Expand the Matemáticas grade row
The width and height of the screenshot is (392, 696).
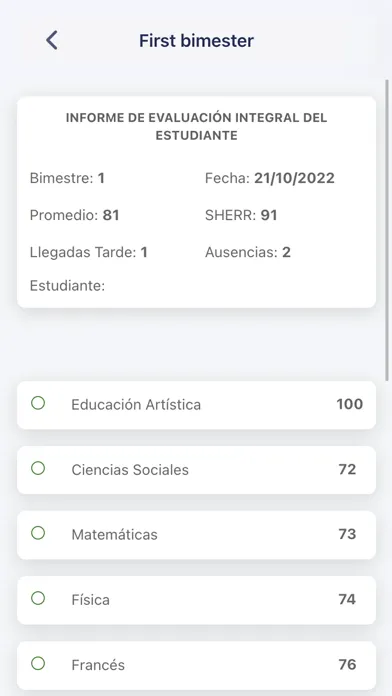pyautogui.click(x=196, y=535)
